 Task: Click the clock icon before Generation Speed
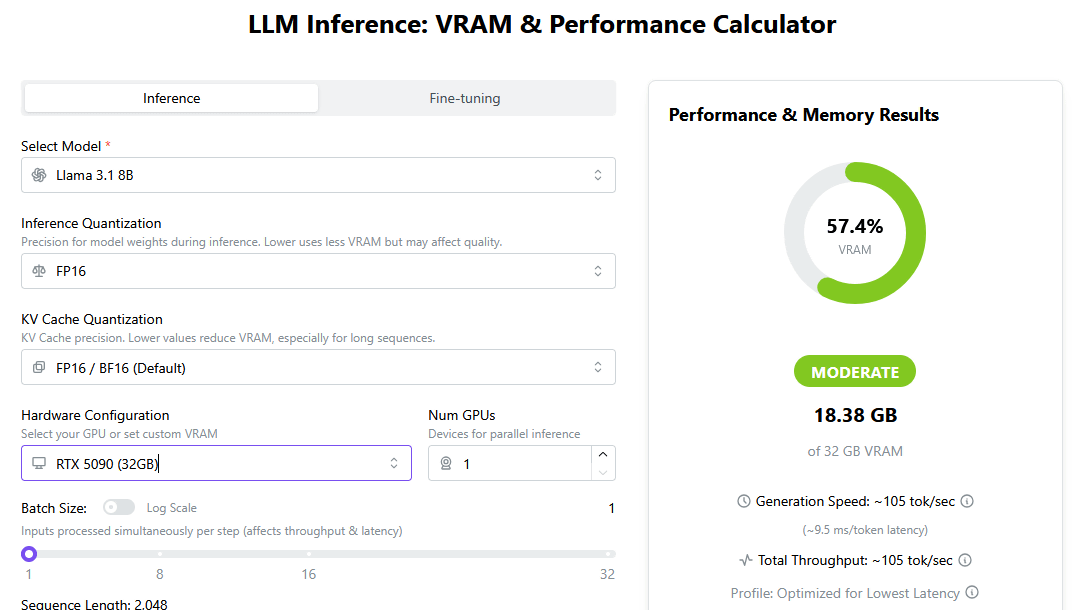pos(743,501)
